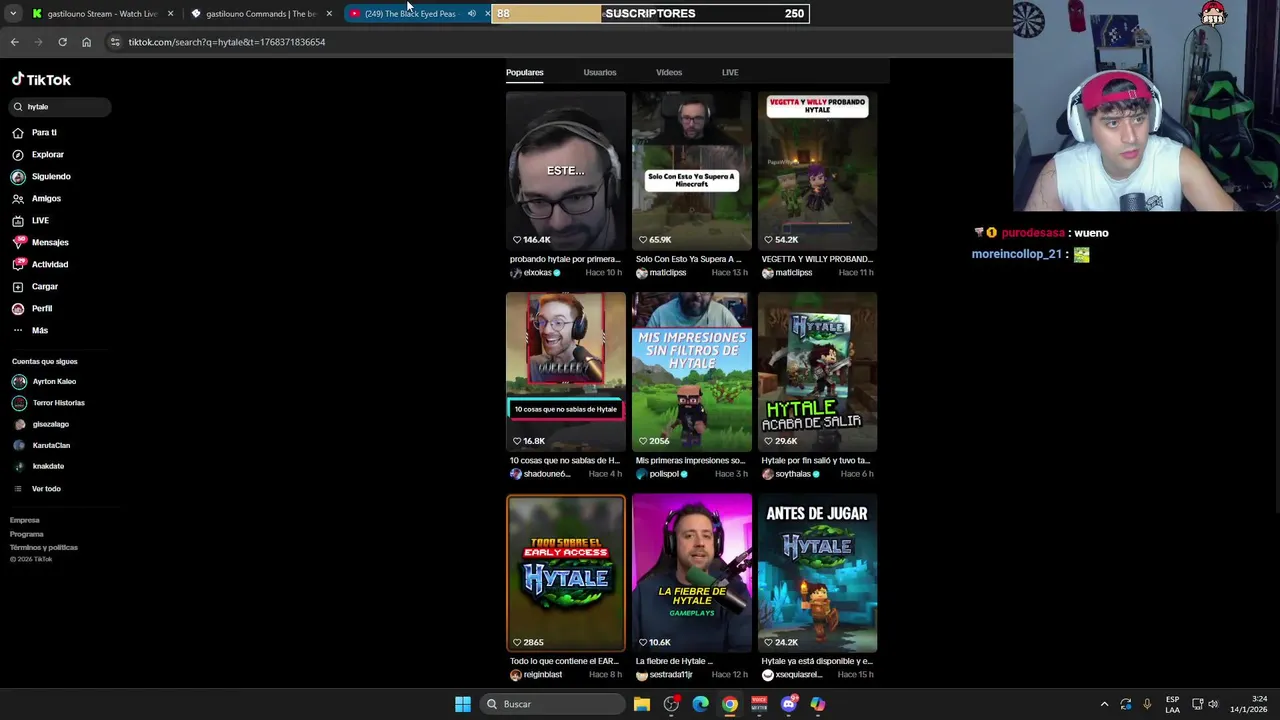Screen dimensions: 1280x720
Task: Open the Perfil avatar icon
Action: (x=18, y=309)
